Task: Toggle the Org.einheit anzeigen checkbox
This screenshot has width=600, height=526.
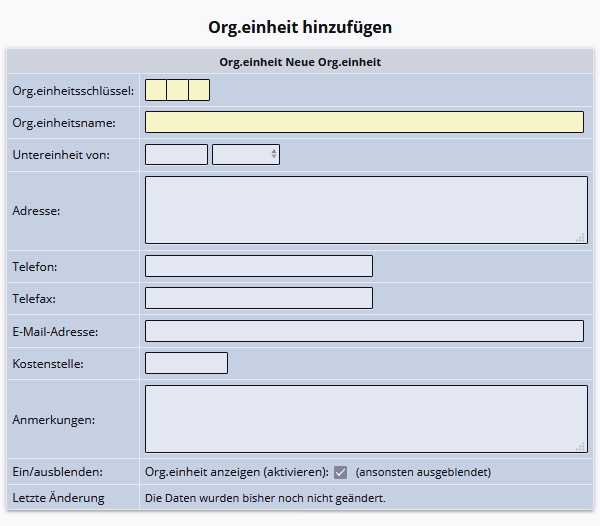Action: (340, 472)
